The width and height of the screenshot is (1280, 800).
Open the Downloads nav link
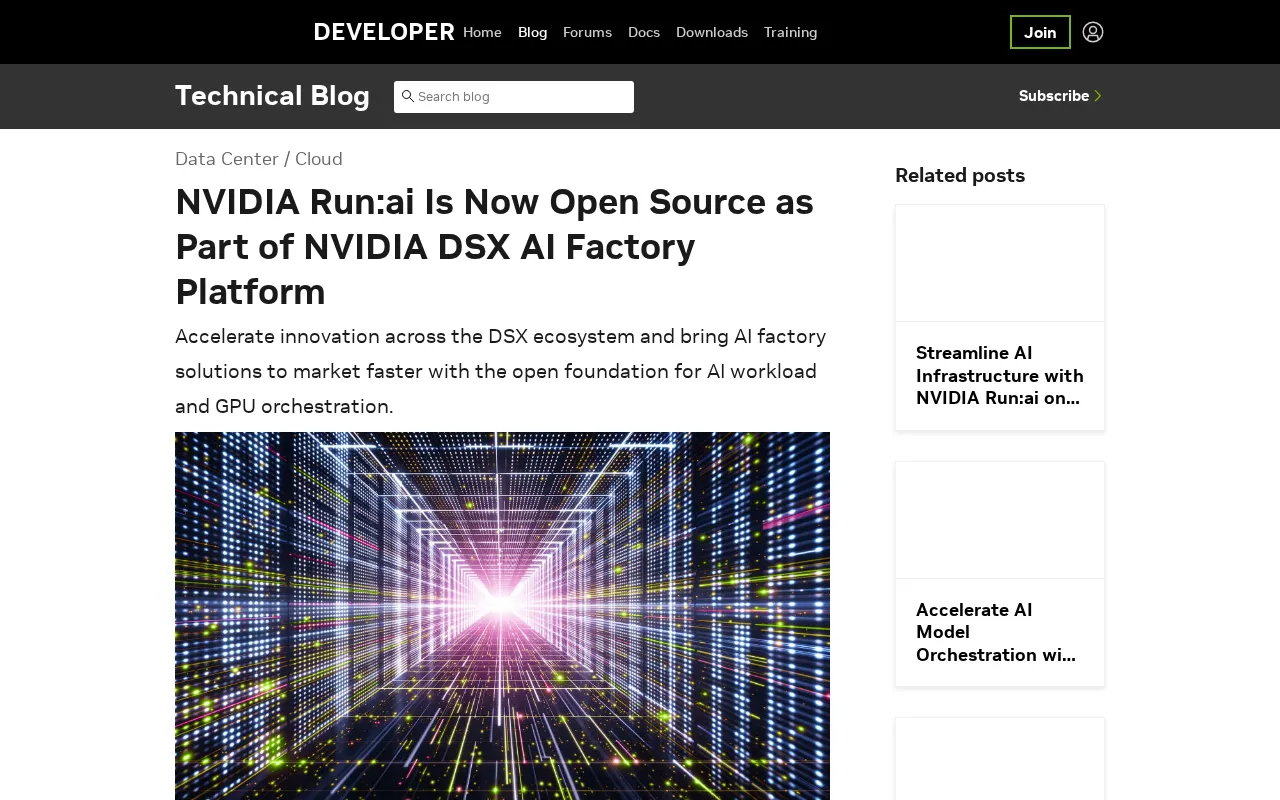[x=712, y=32]
